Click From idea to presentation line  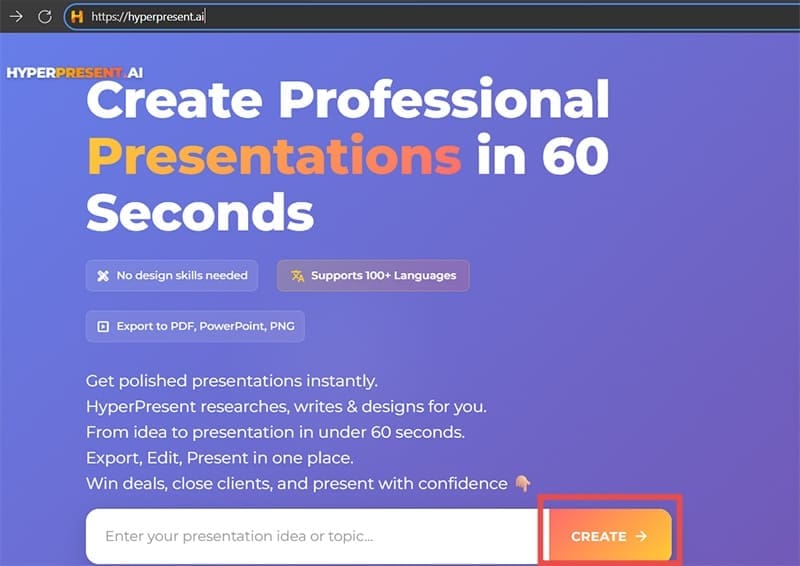275,432
